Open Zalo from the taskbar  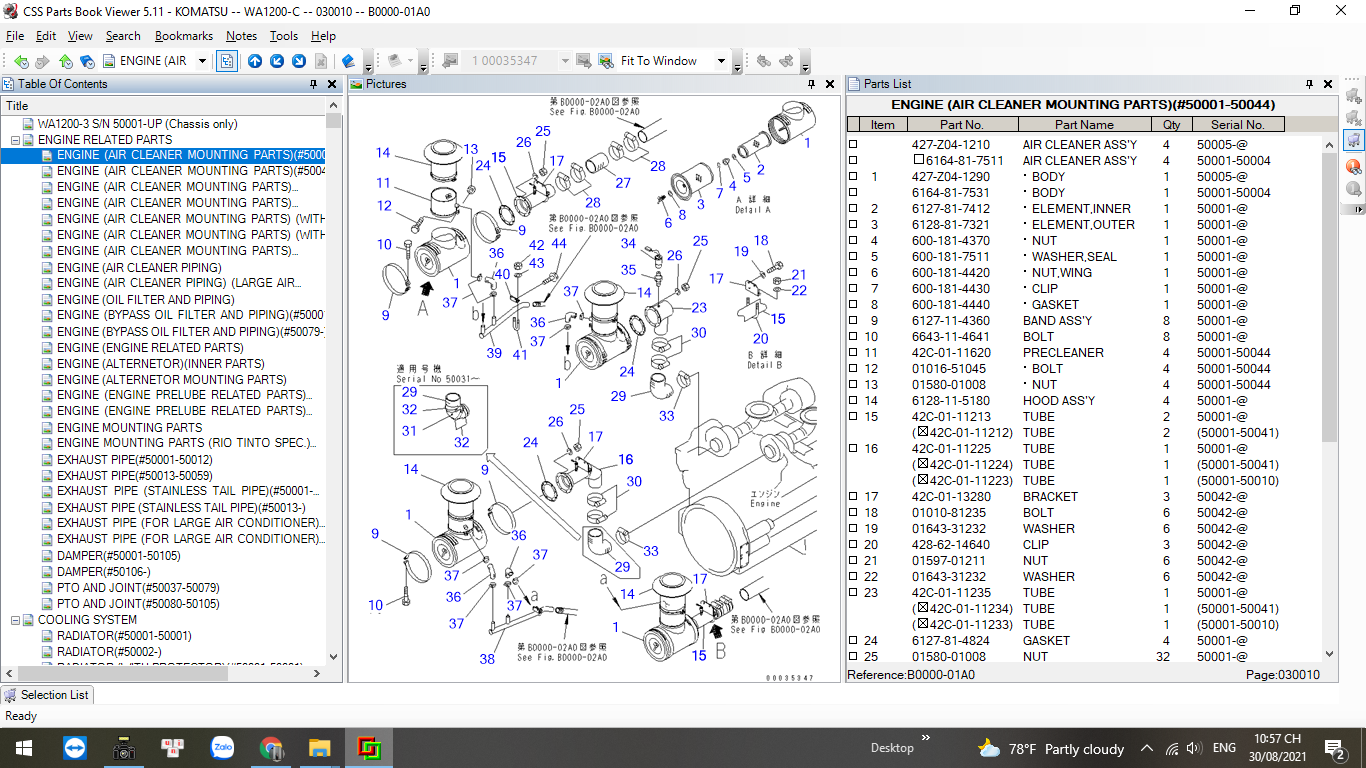[222, 748]
